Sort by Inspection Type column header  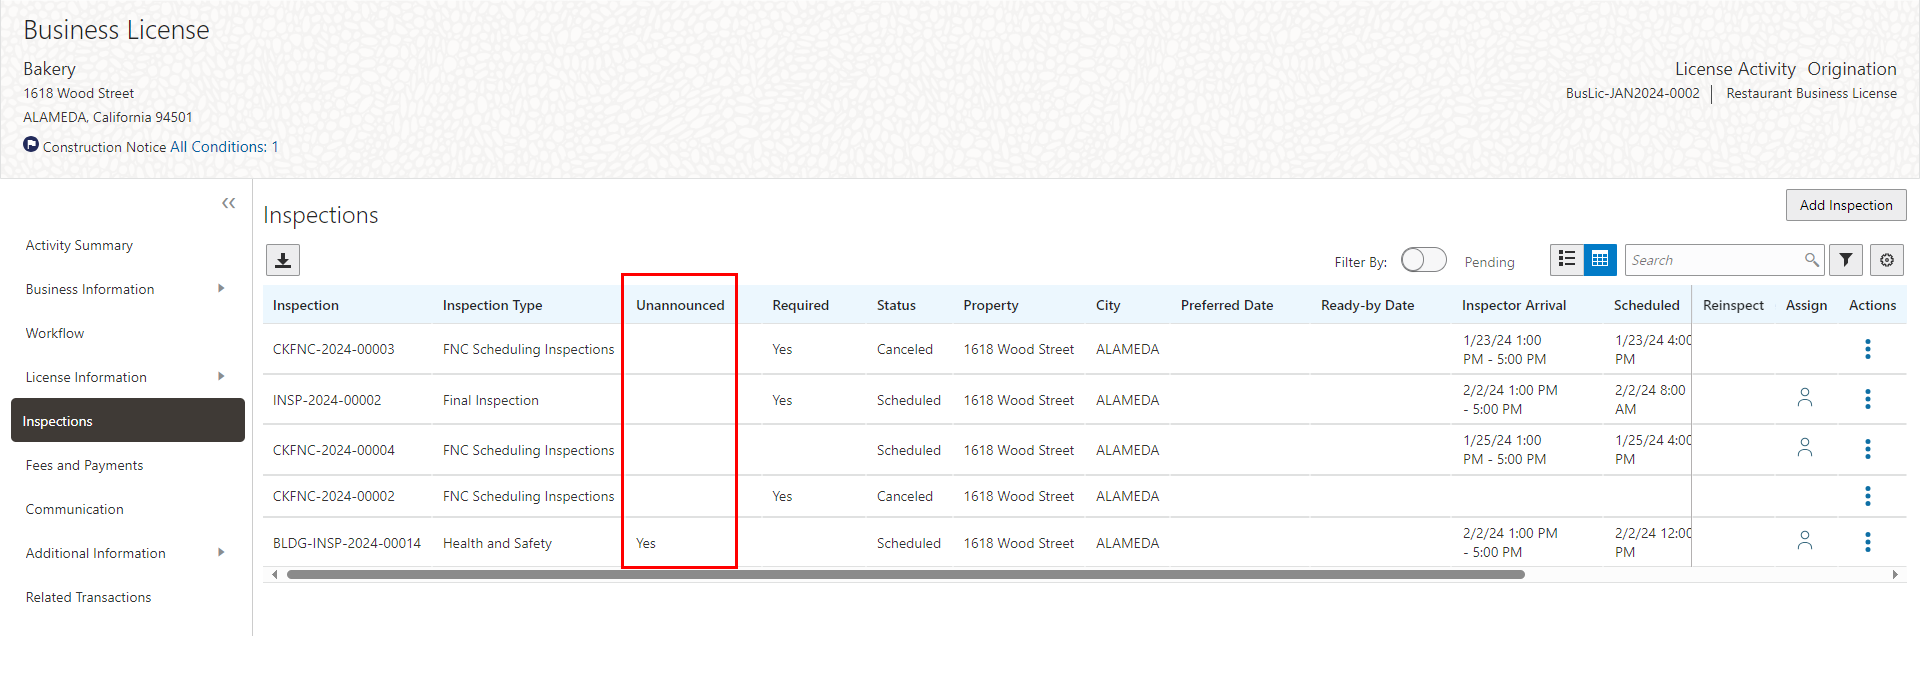pos(493,305)
